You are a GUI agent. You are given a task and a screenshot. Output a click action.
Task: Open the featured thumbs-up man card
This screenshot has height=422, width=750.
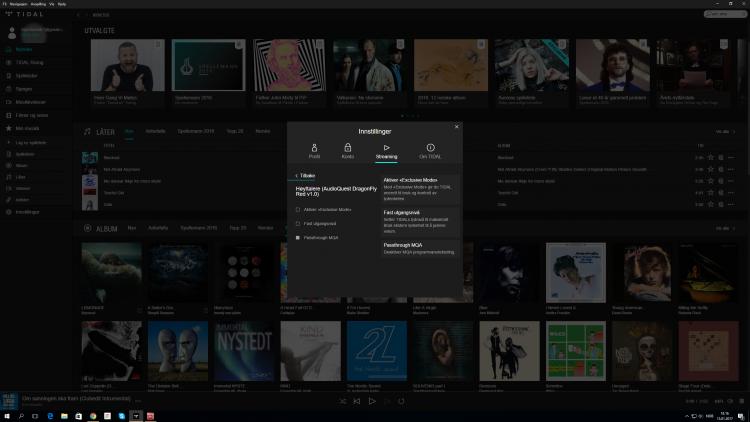pyautogui.click(x=128, y=65)
